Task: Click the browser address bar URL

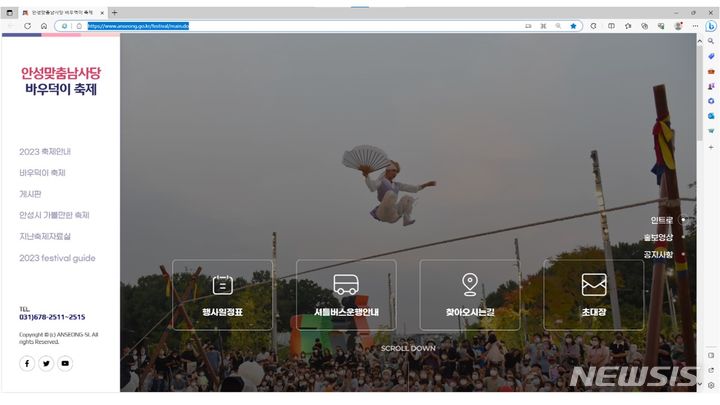Action: [x=138, y=25]
